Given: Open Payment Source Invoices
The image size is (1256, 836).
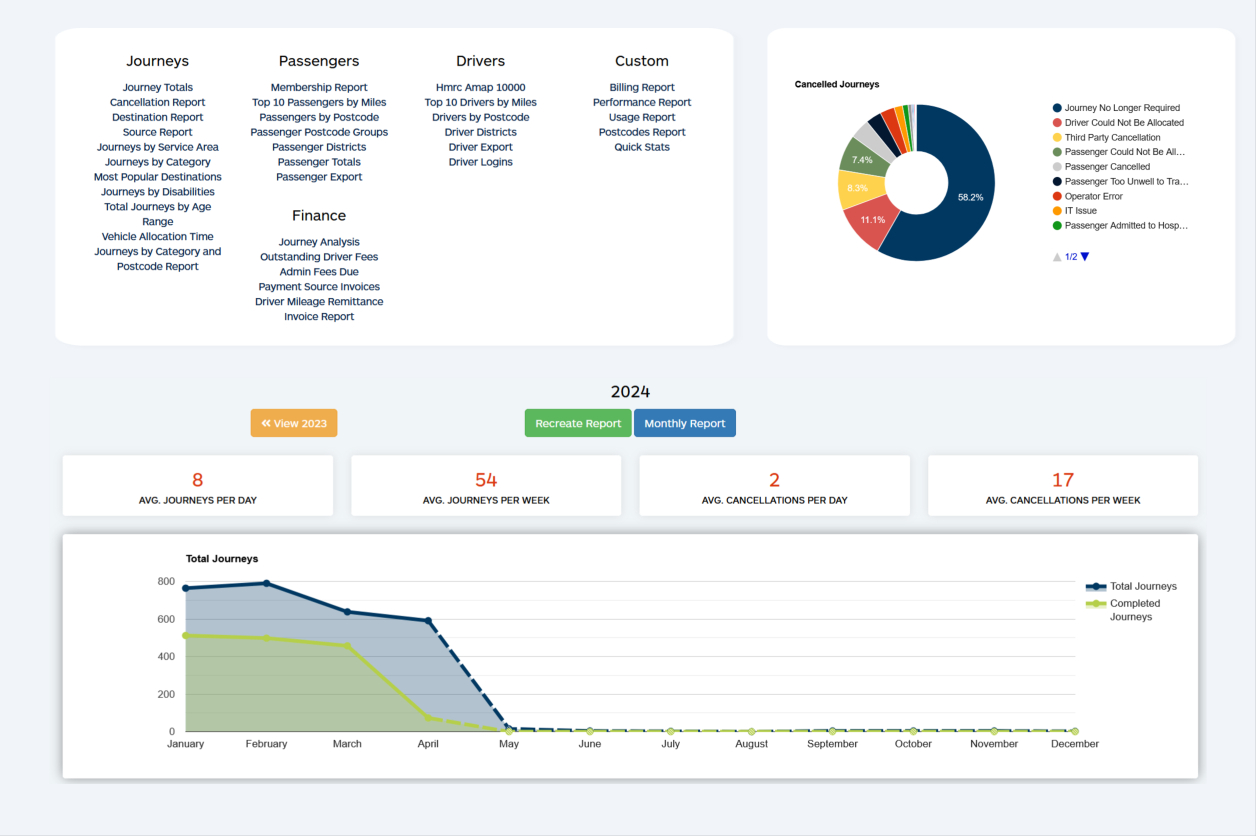Looking at the screenshot, I should point(319,286).
